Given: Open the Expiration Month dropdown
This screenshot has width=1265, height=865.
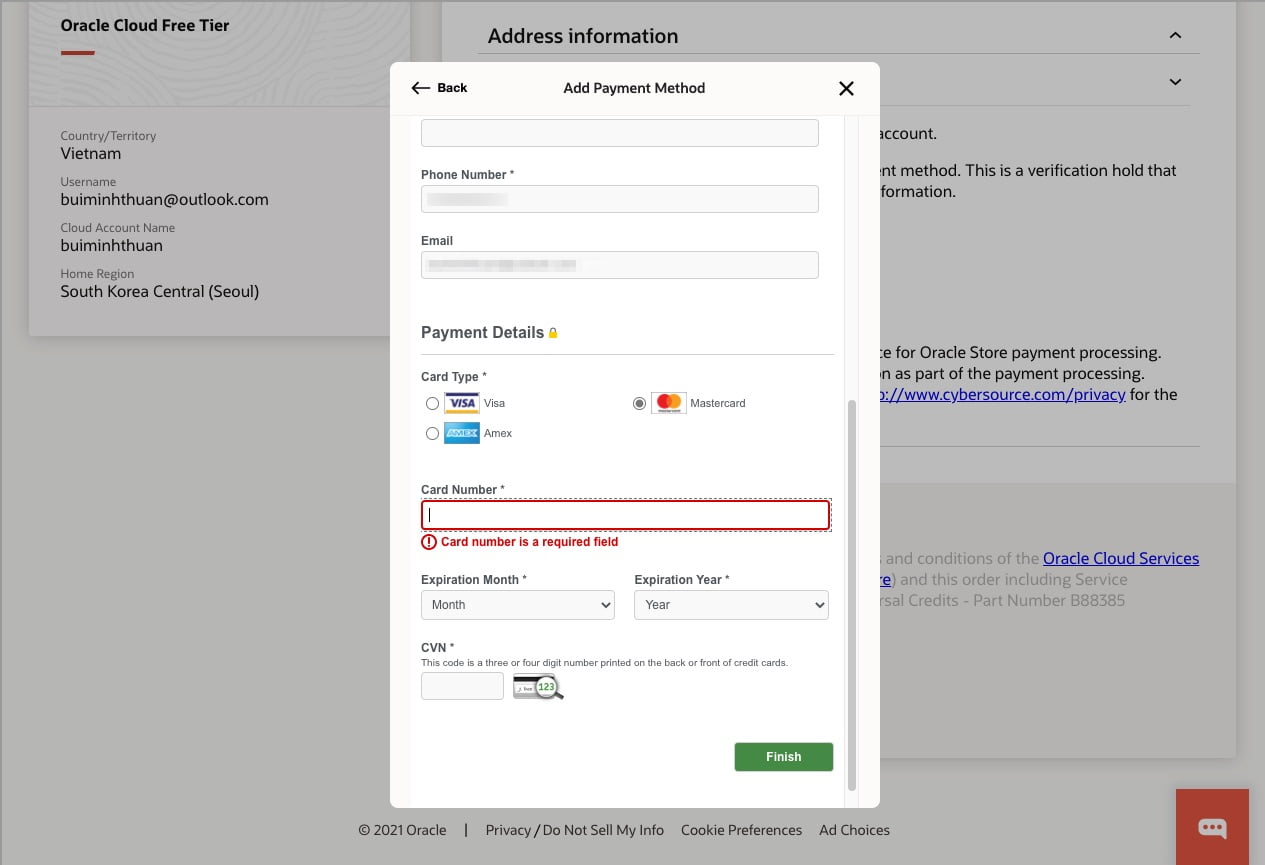Looking at the screenshot, I should click(x=518, y=605).
